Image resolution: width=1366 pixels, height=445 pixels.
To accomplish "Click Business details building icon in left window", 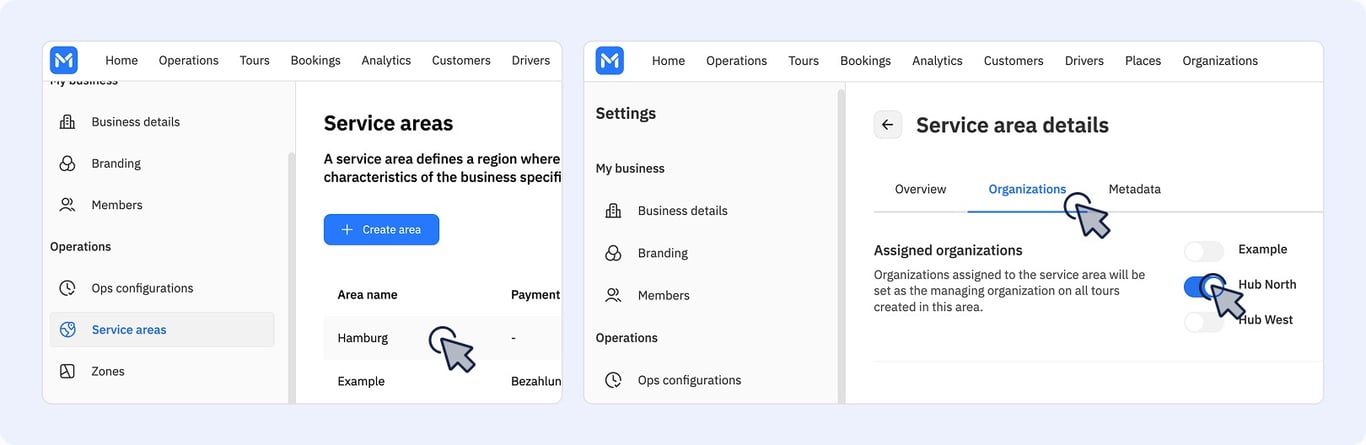I will (67, 122).
